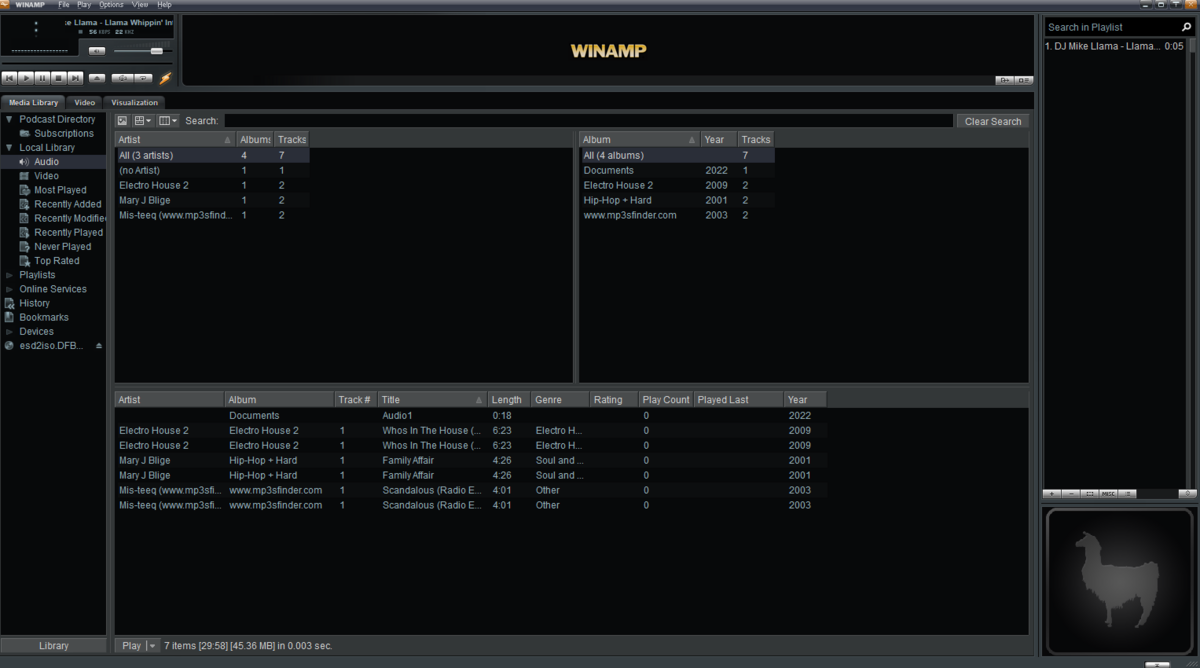Click the Eject open-file button
Image resolution: width=1200 pixels, height=668 pixels.
coord(97,78)
